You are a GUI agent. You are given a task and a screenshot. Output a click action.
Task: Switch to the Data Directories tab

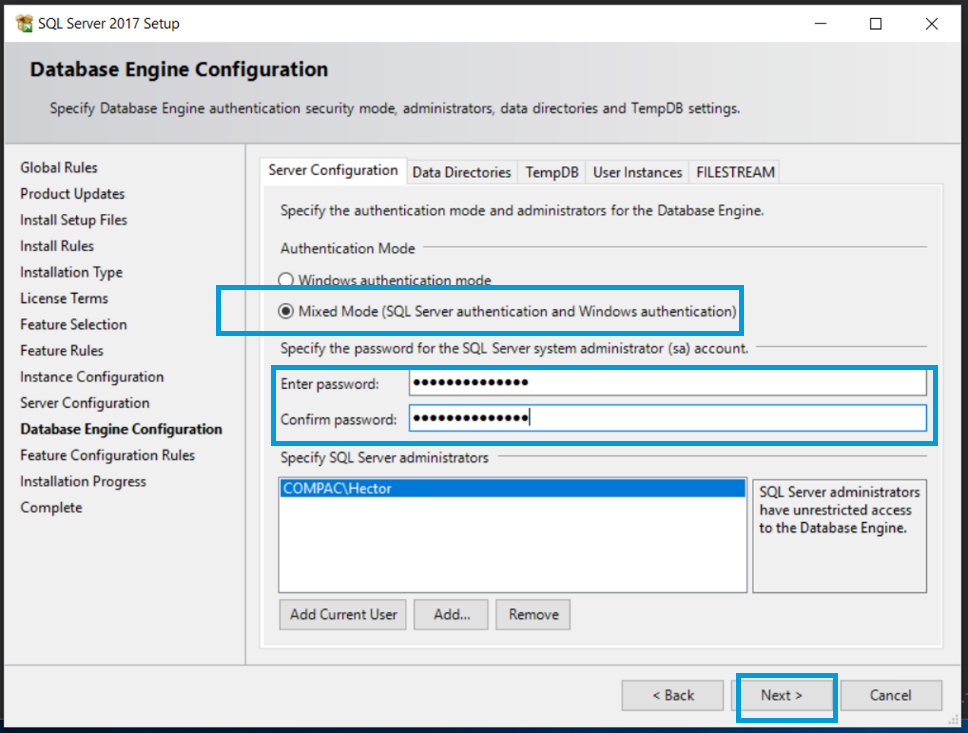pyautogui.click(x=461, y=171)
